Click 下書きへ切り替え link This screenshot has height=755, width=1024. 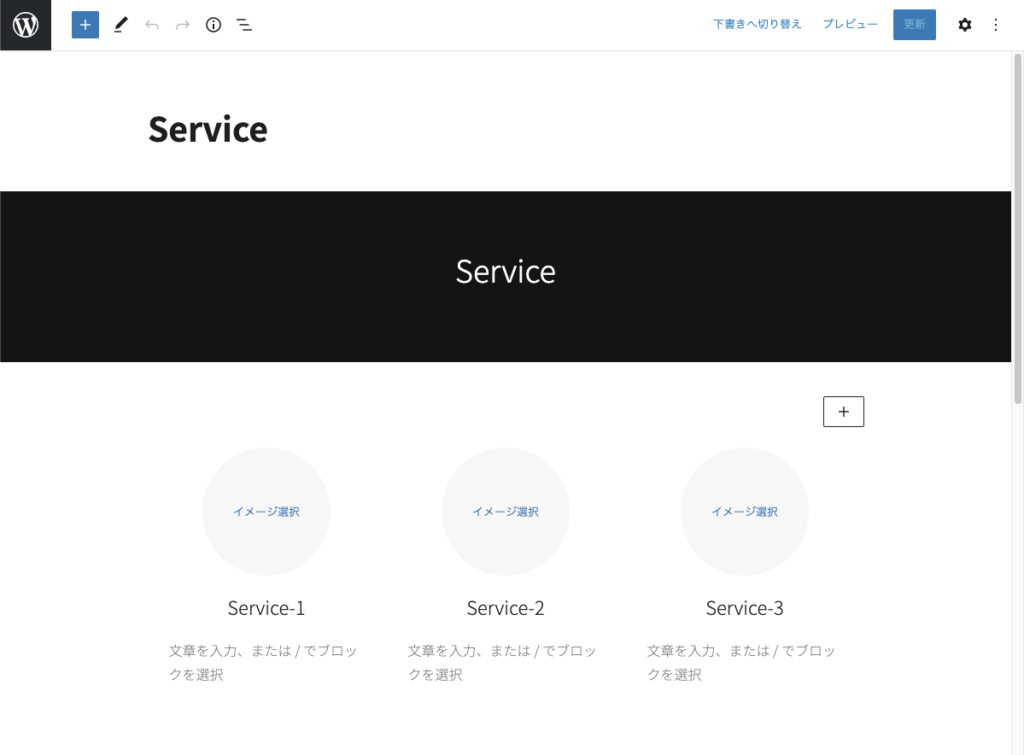click(x=757, y=25)
